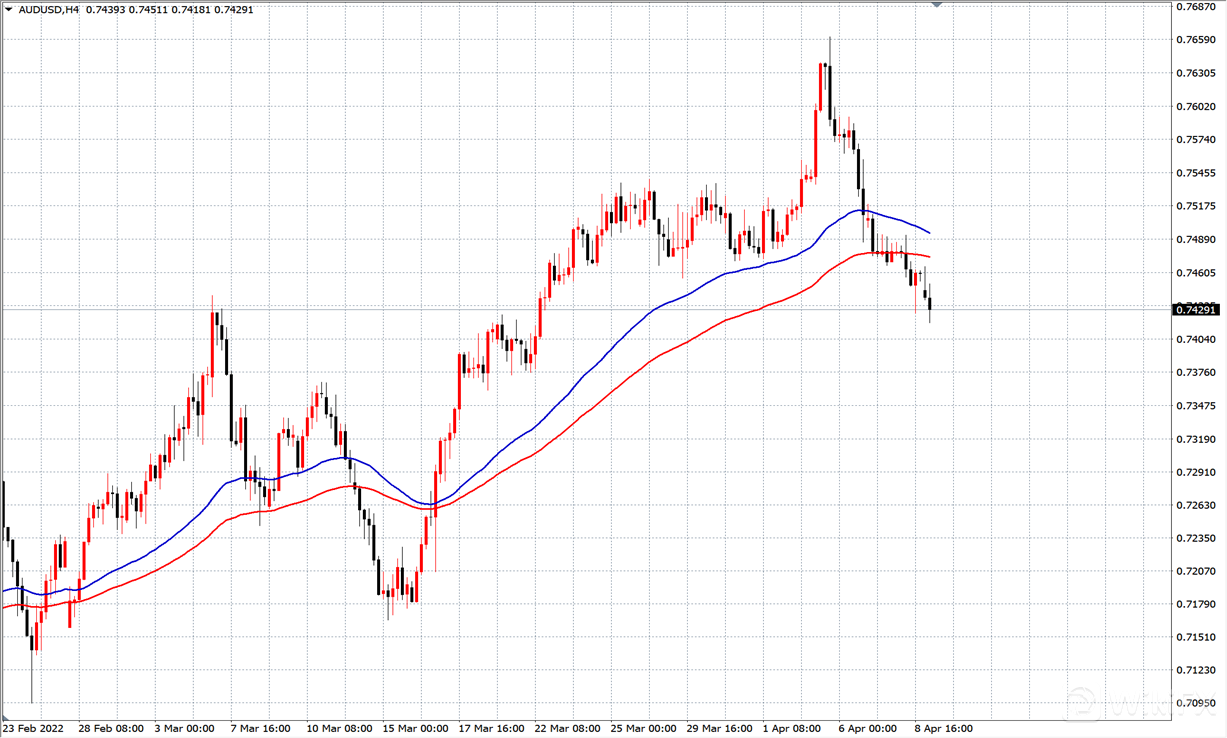Click the AUDUSD,H4 chart title text
This screenshot has height=738, width=1227.
[49, 10]
